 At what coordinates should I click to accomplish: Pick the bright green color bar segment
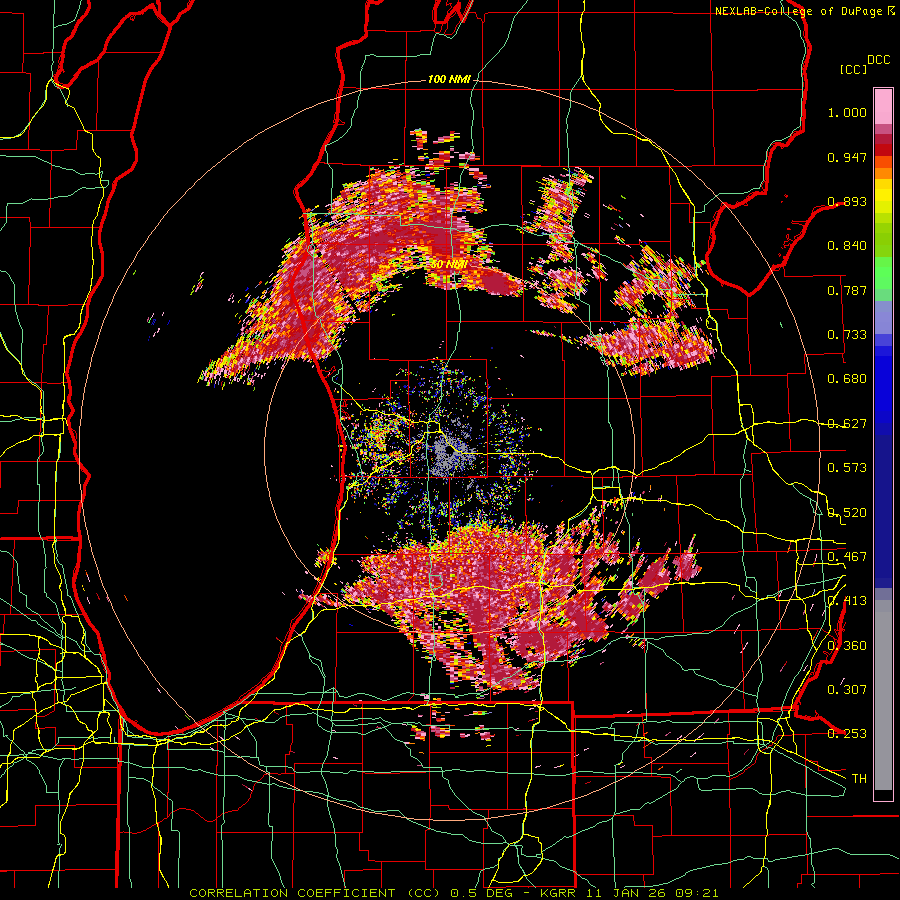coord(883,273)
